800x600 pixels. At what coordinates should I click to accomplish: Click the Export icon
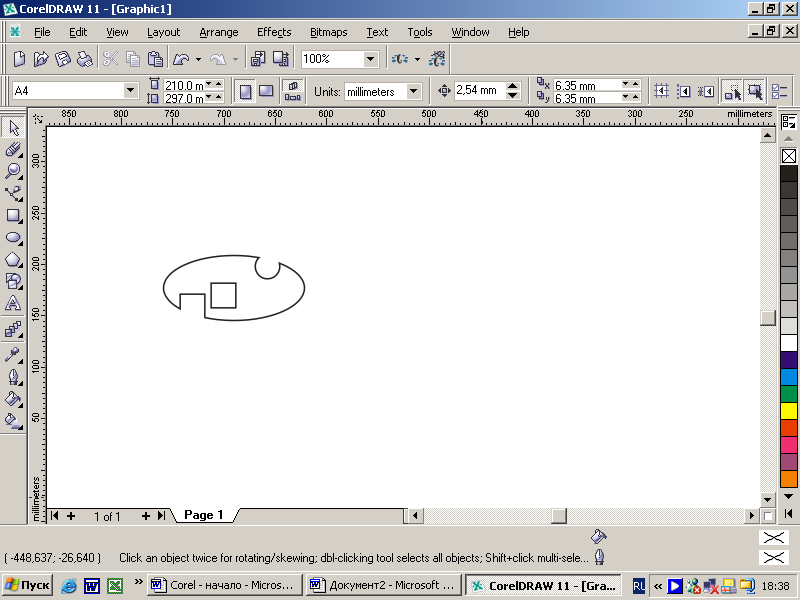(x=281, y=59)
